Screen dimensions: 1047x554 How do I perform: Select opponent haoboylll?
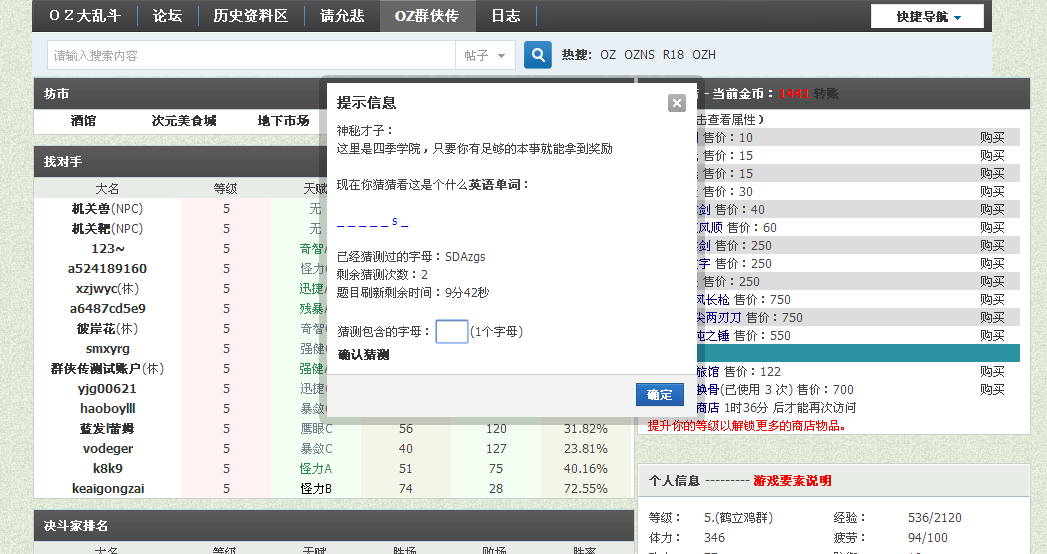click(108, 409)
